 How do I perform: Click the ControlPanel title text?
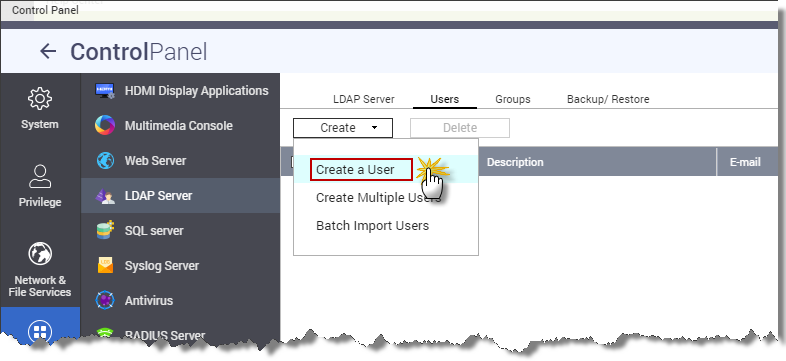click(x=138, y=52)
